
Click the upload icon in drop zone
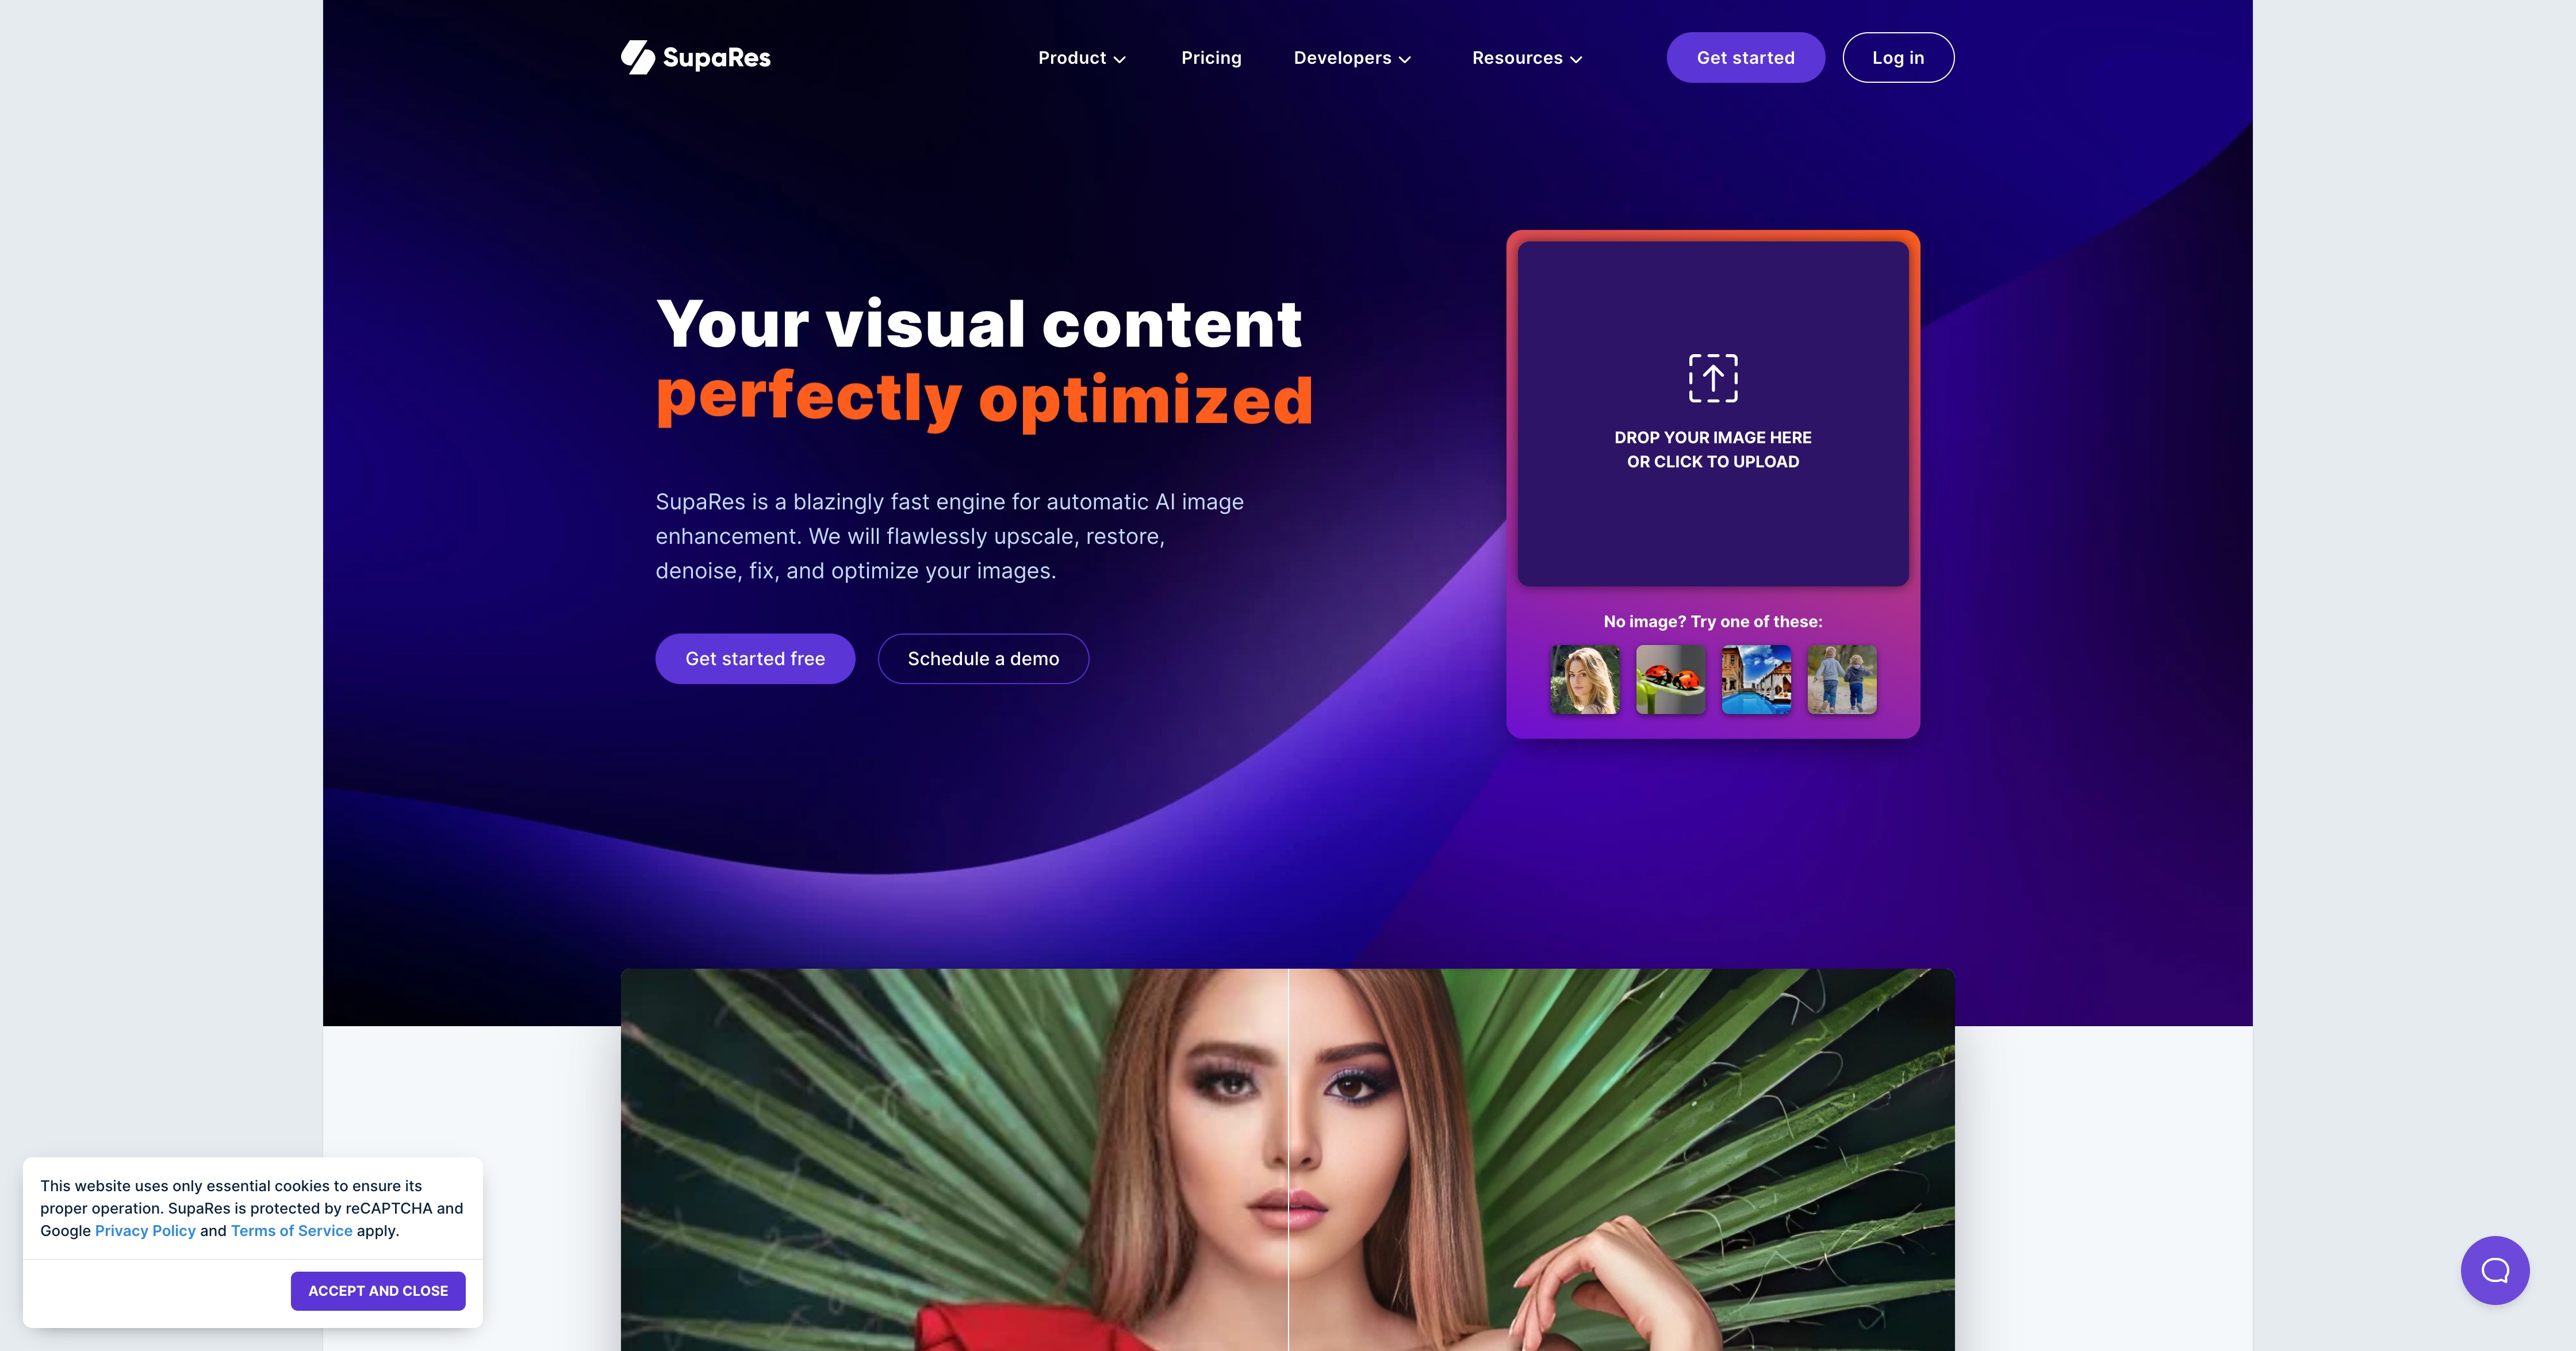click(x=1712, y=378)
